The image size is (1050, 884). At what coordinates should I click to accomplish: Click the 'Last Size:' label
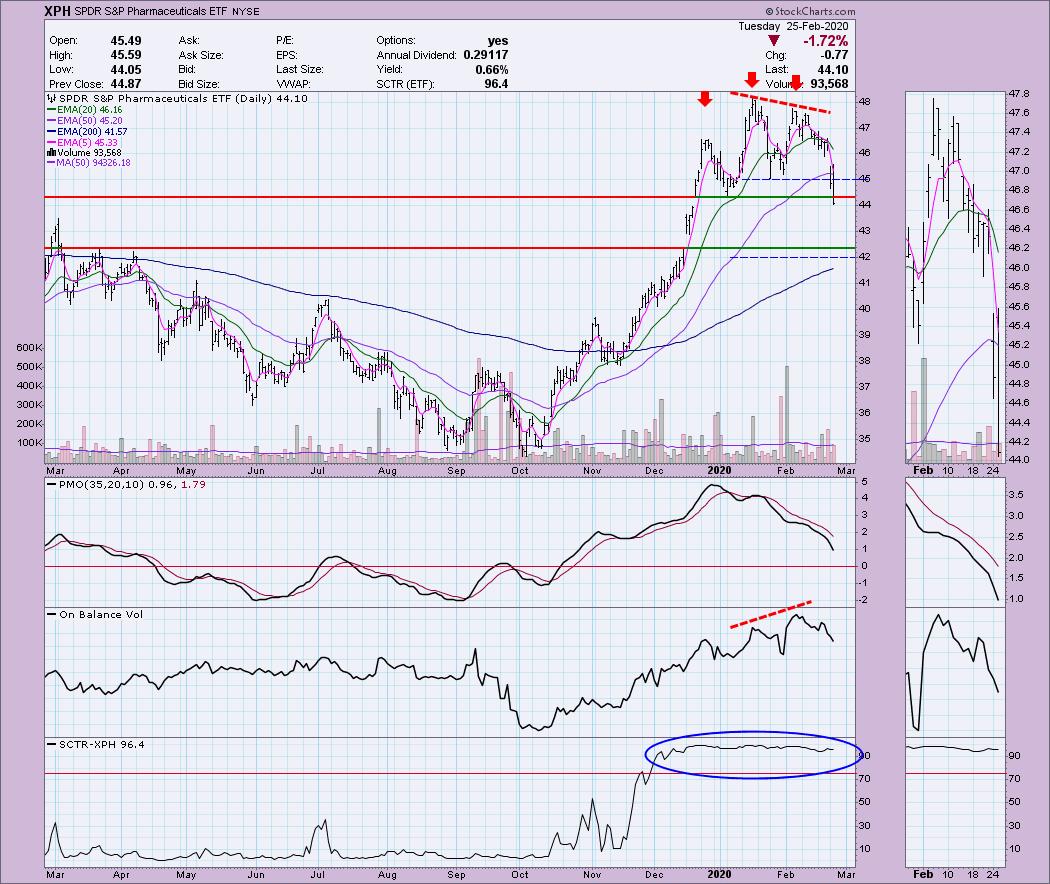point(299,70)
